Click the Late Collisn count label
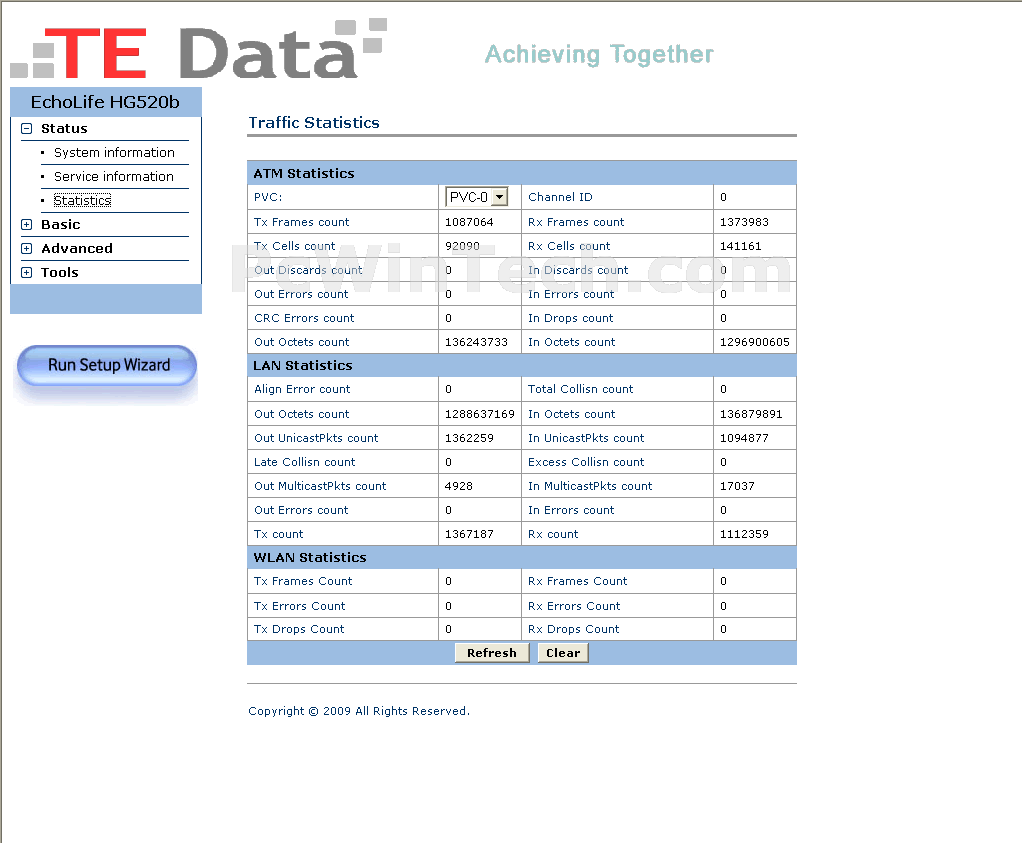This screenshot has height=843, width=1022. tap(305, 462)
